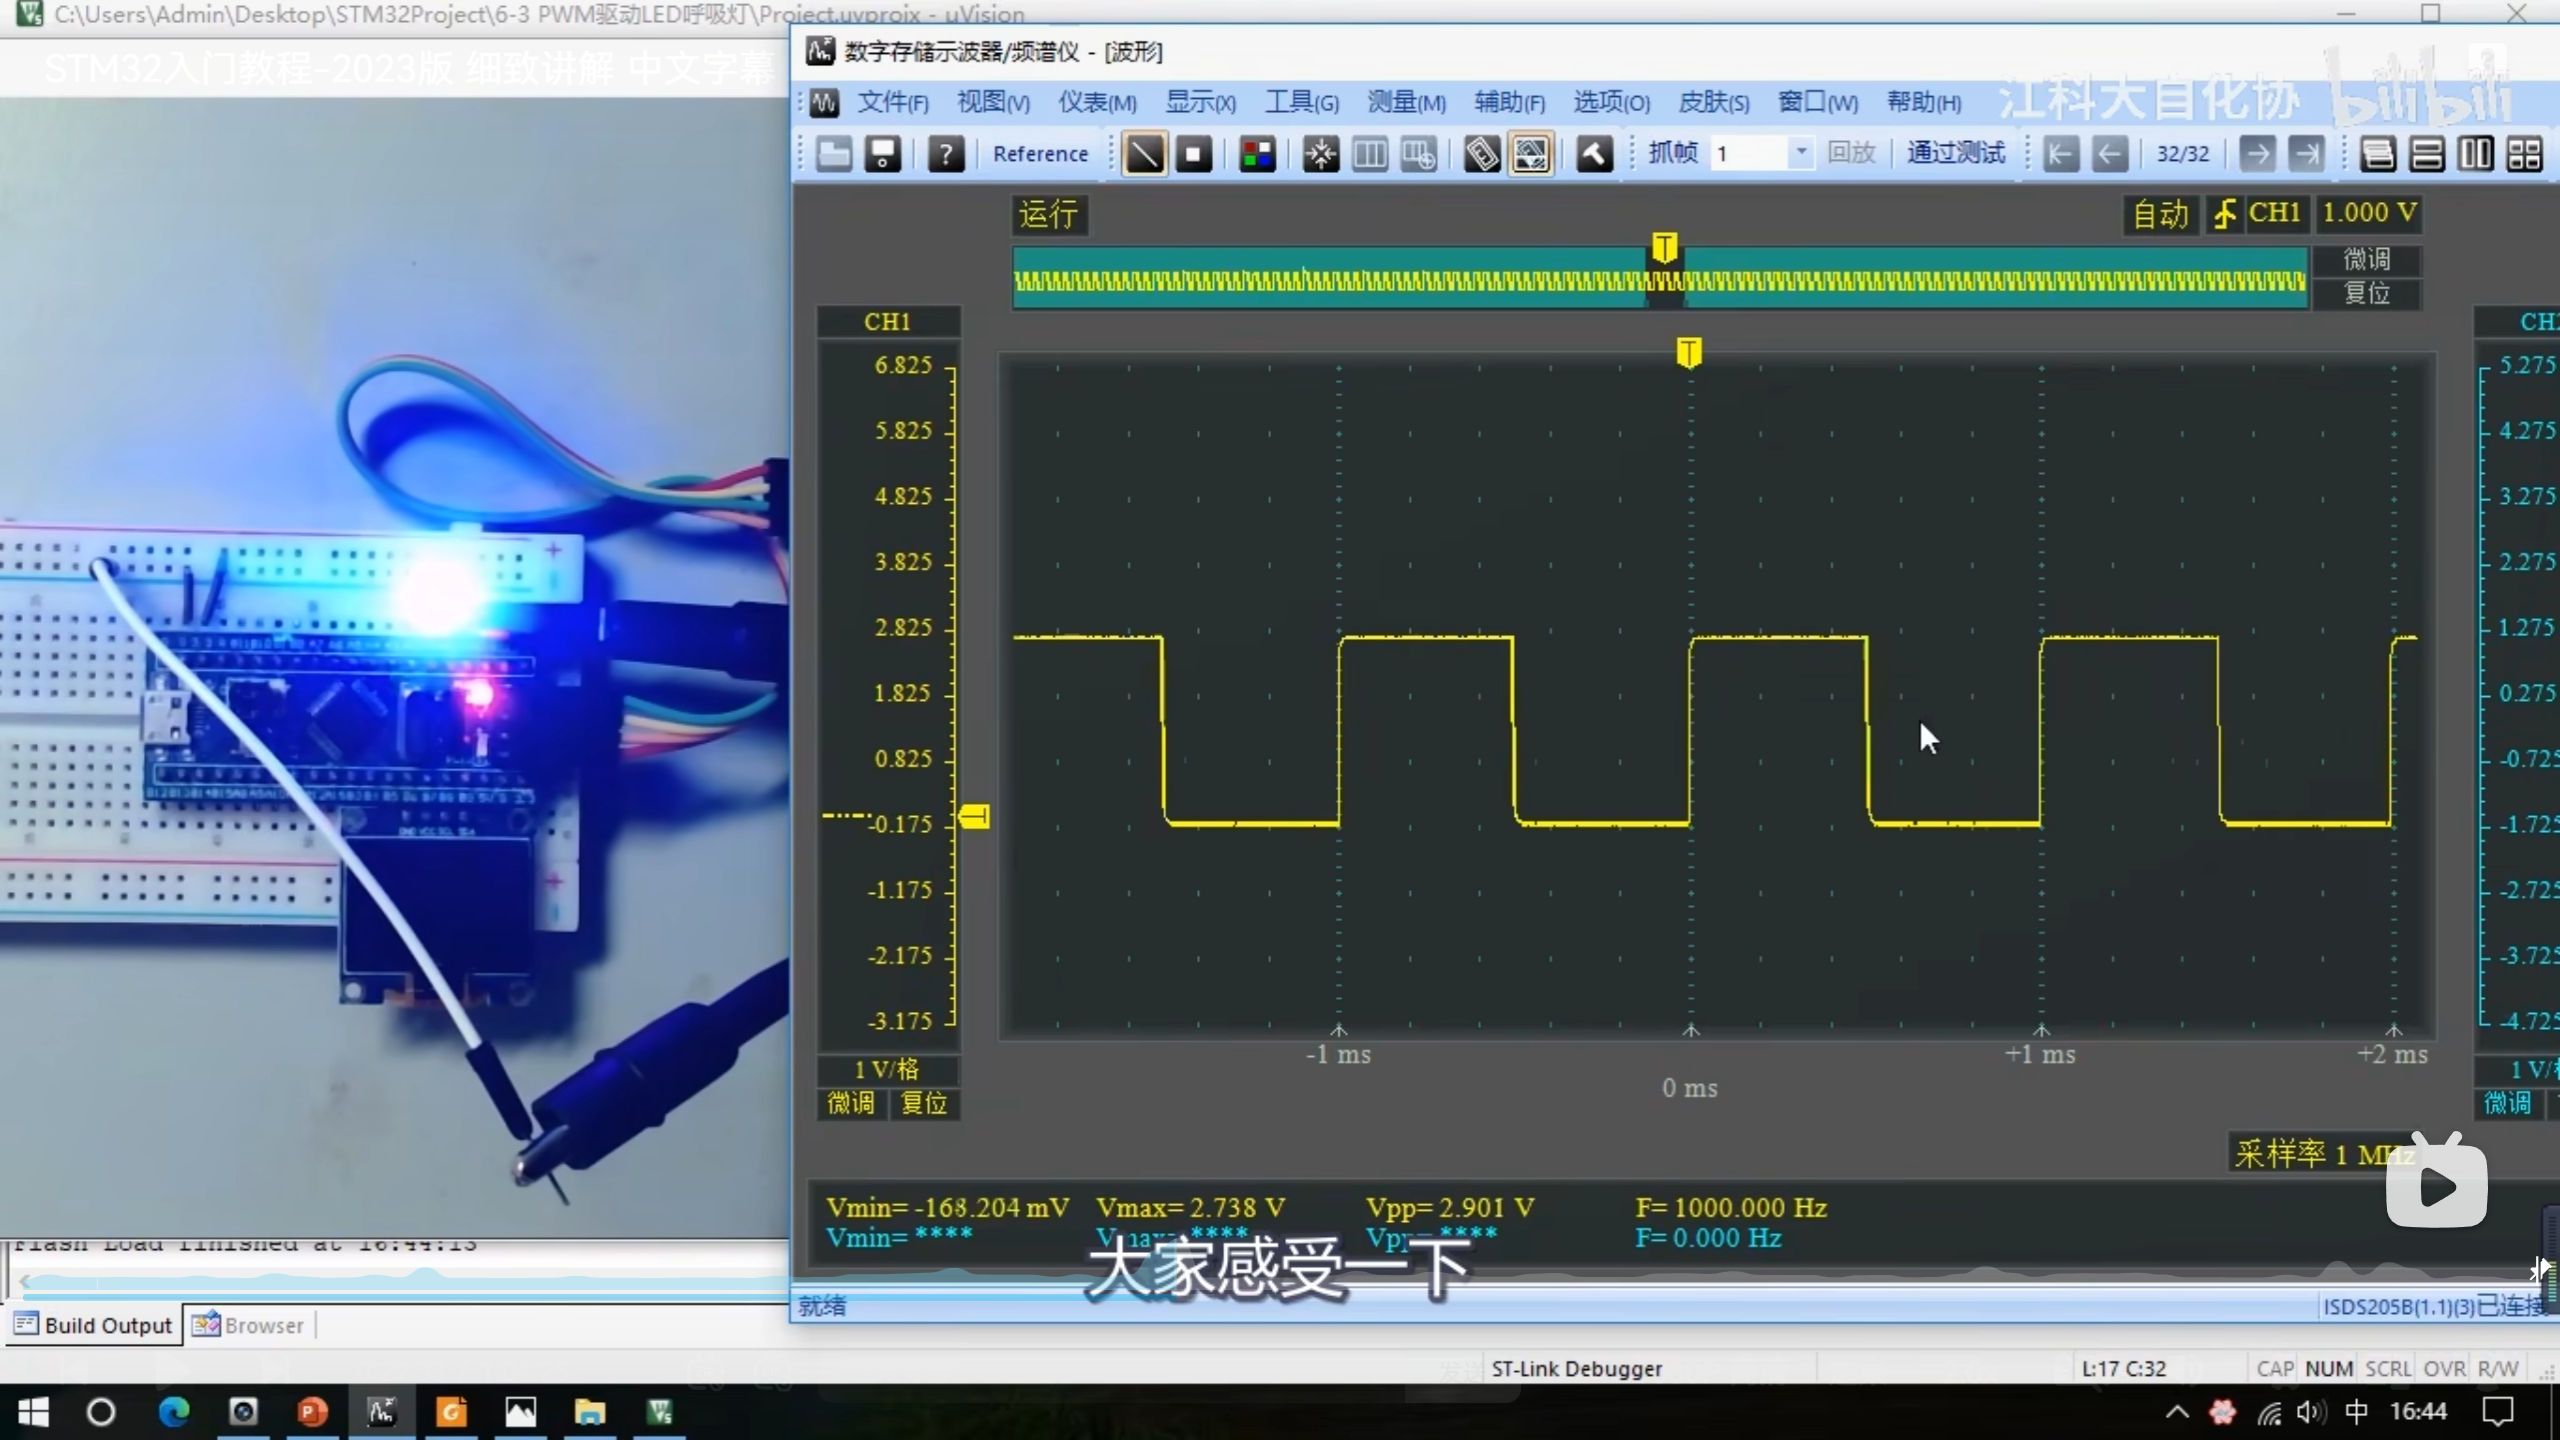Select the two-column window layout icon
The height and width of the screenshot is (1440, 2560).
pyautogui.click(x=2475, y=154)
